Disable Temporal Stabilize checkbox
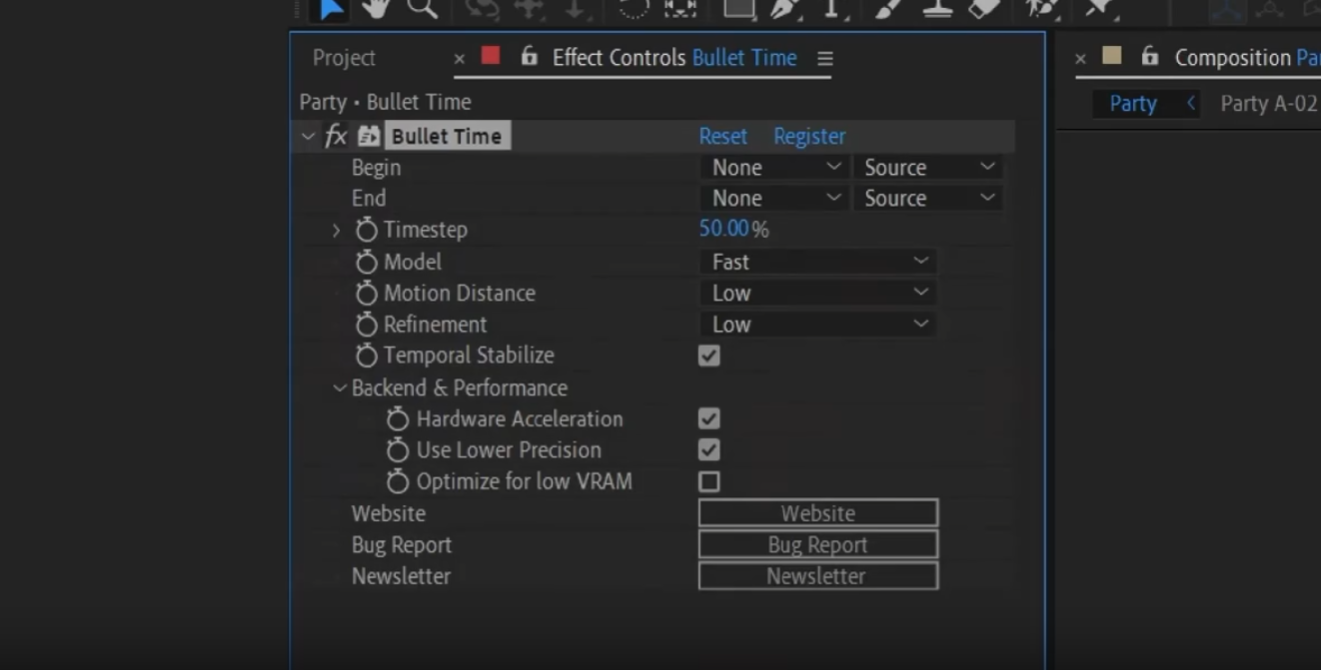This screenshot has width=1321, height=670. pos(709,356)
